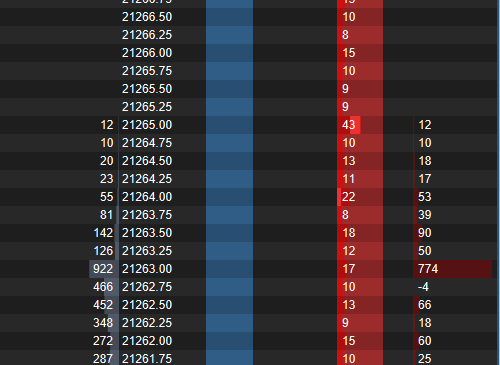Select price 21265.75

pyautogui.click(x=147, y=71)
